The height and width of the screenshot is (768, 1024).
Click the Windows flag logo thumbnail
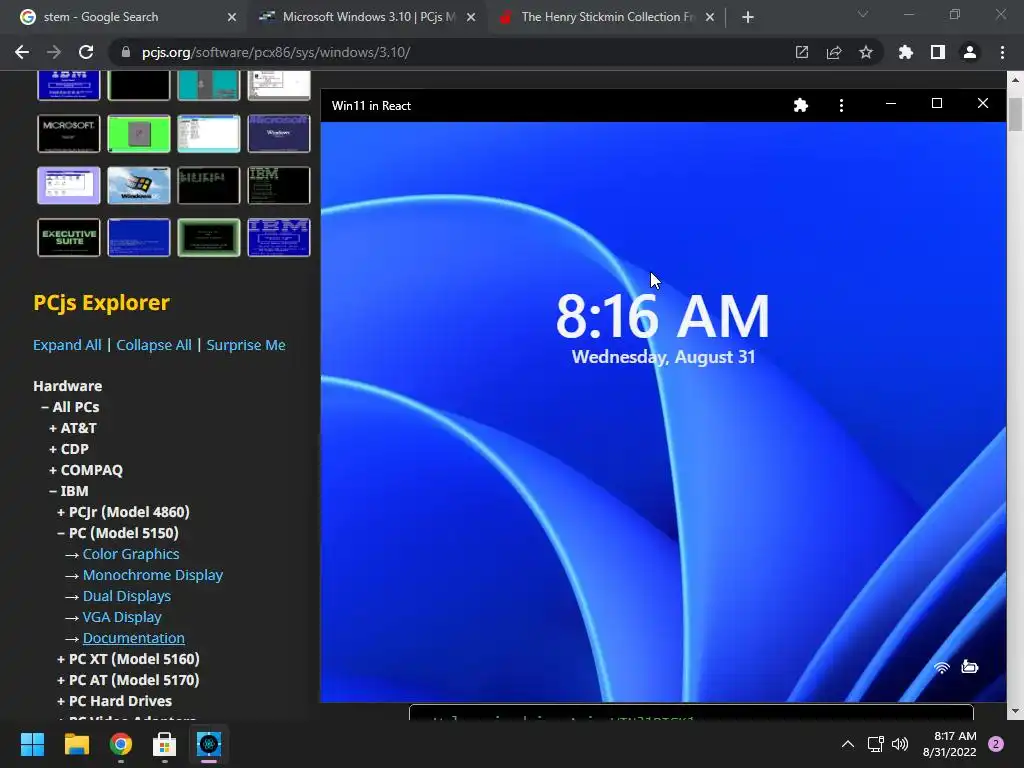coord(139,185)
